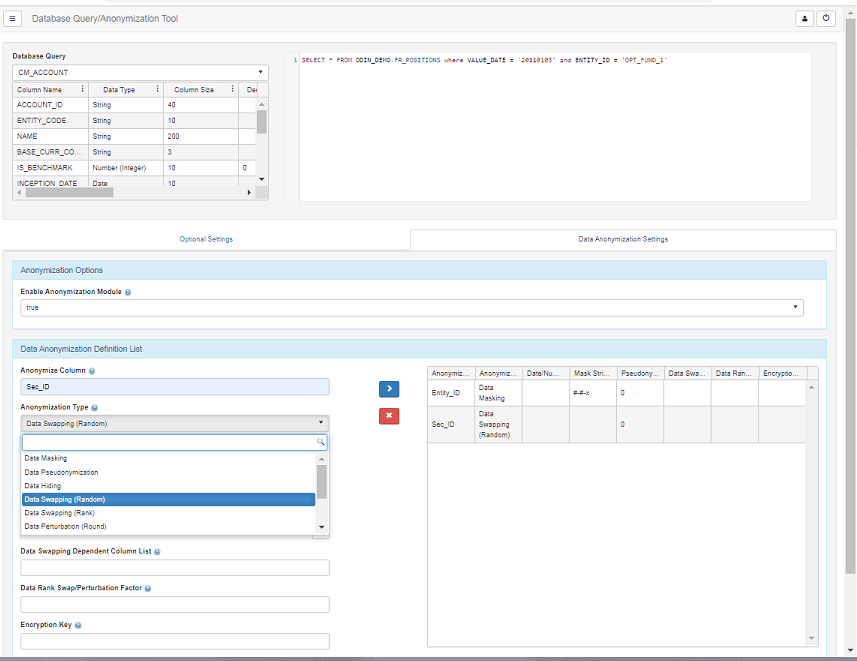
Task: Choose Data Hiding from the type list
Action: (x=168, y=486)
